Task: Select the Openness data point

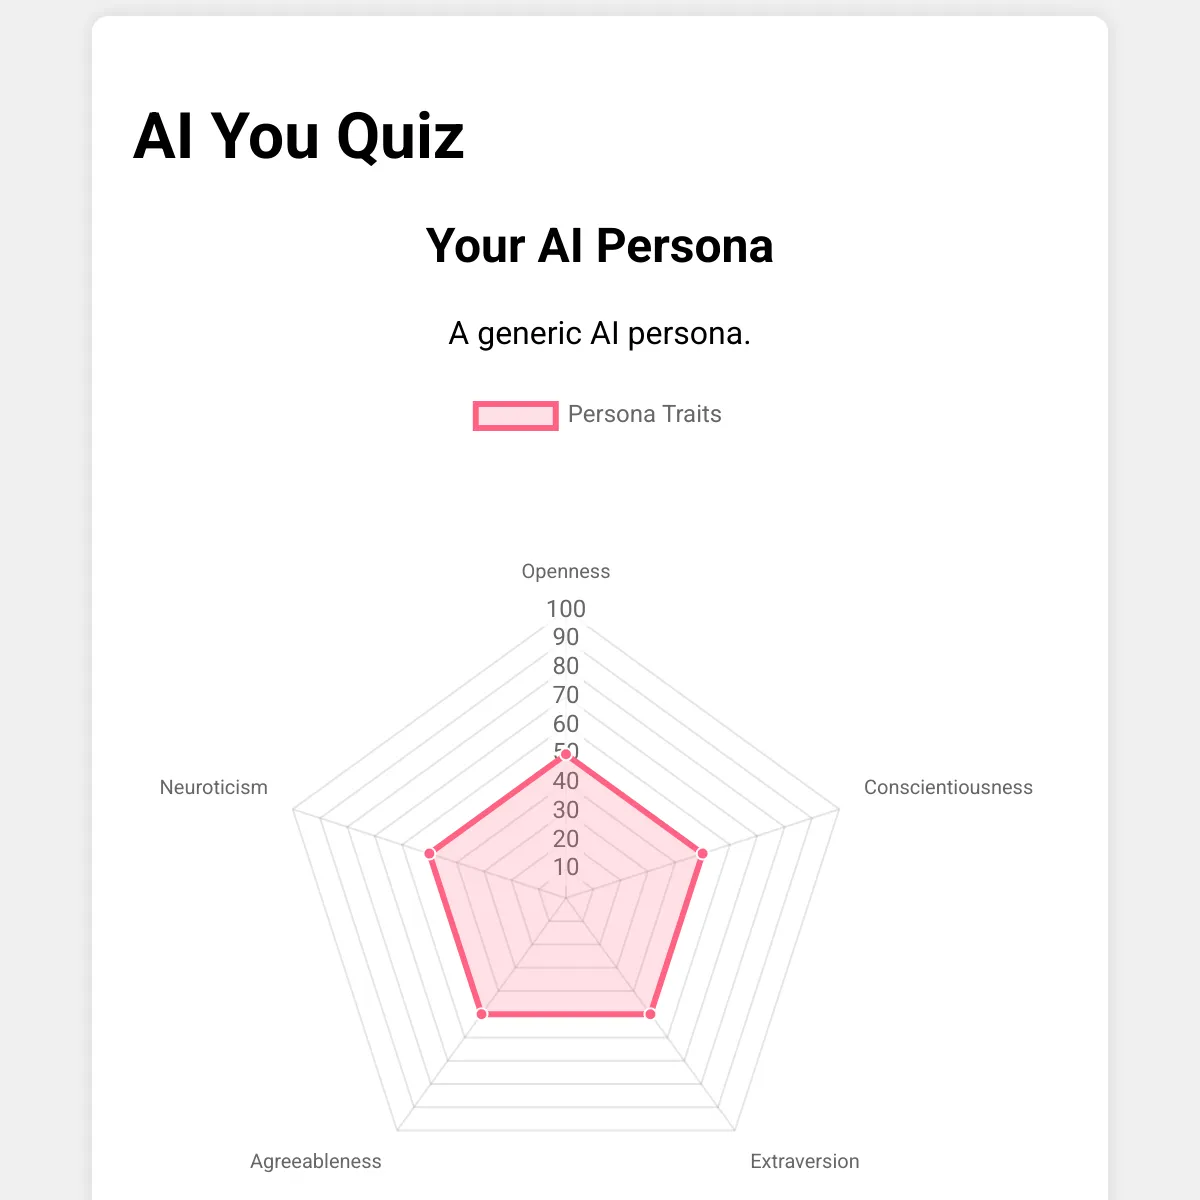Action: pyautogui.click(x=566, y=754)
